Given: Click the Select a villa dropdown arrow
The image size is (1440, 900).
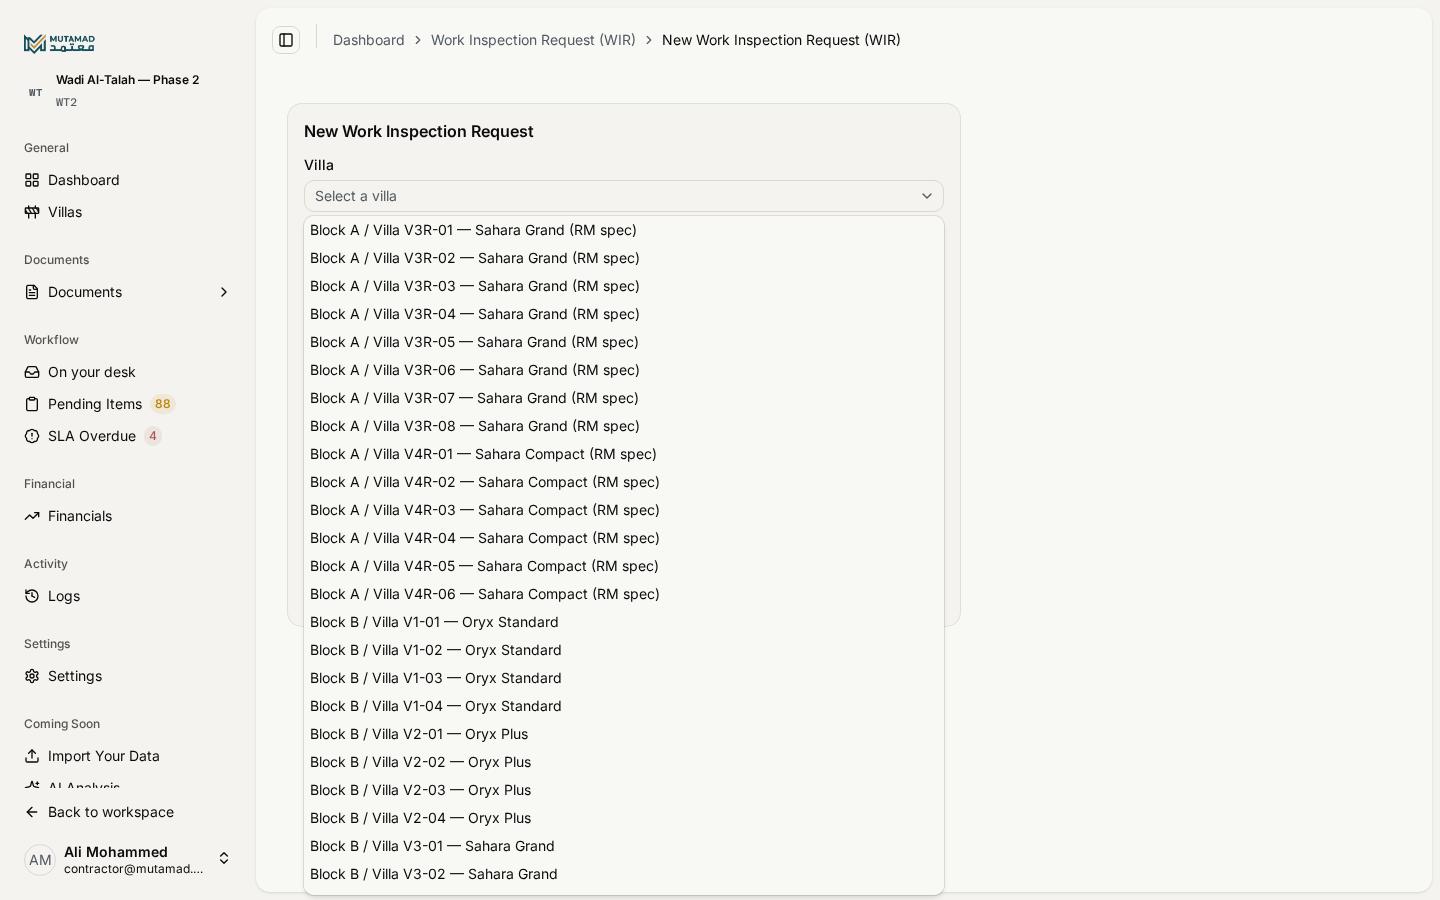Looking at the screenshot, I should (x=927, y=196).
